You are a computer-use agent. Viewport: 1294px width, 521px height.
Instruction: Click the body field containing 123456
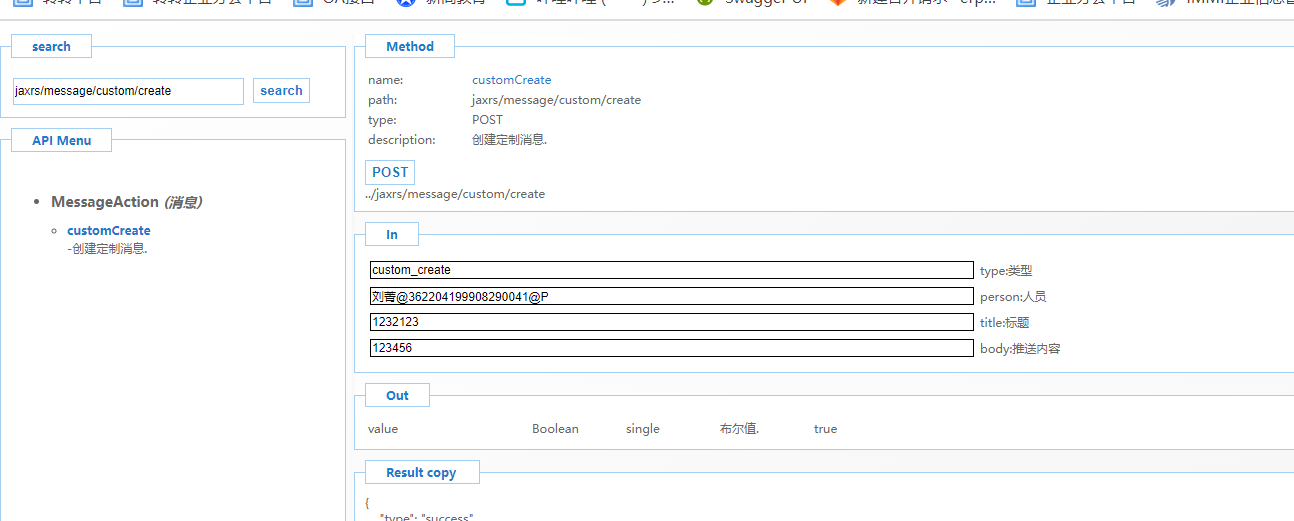[671, 348]
